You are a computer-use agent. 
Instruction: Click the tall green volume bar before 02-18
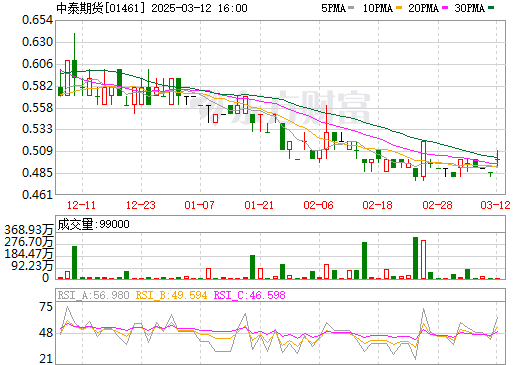[364, 260]
